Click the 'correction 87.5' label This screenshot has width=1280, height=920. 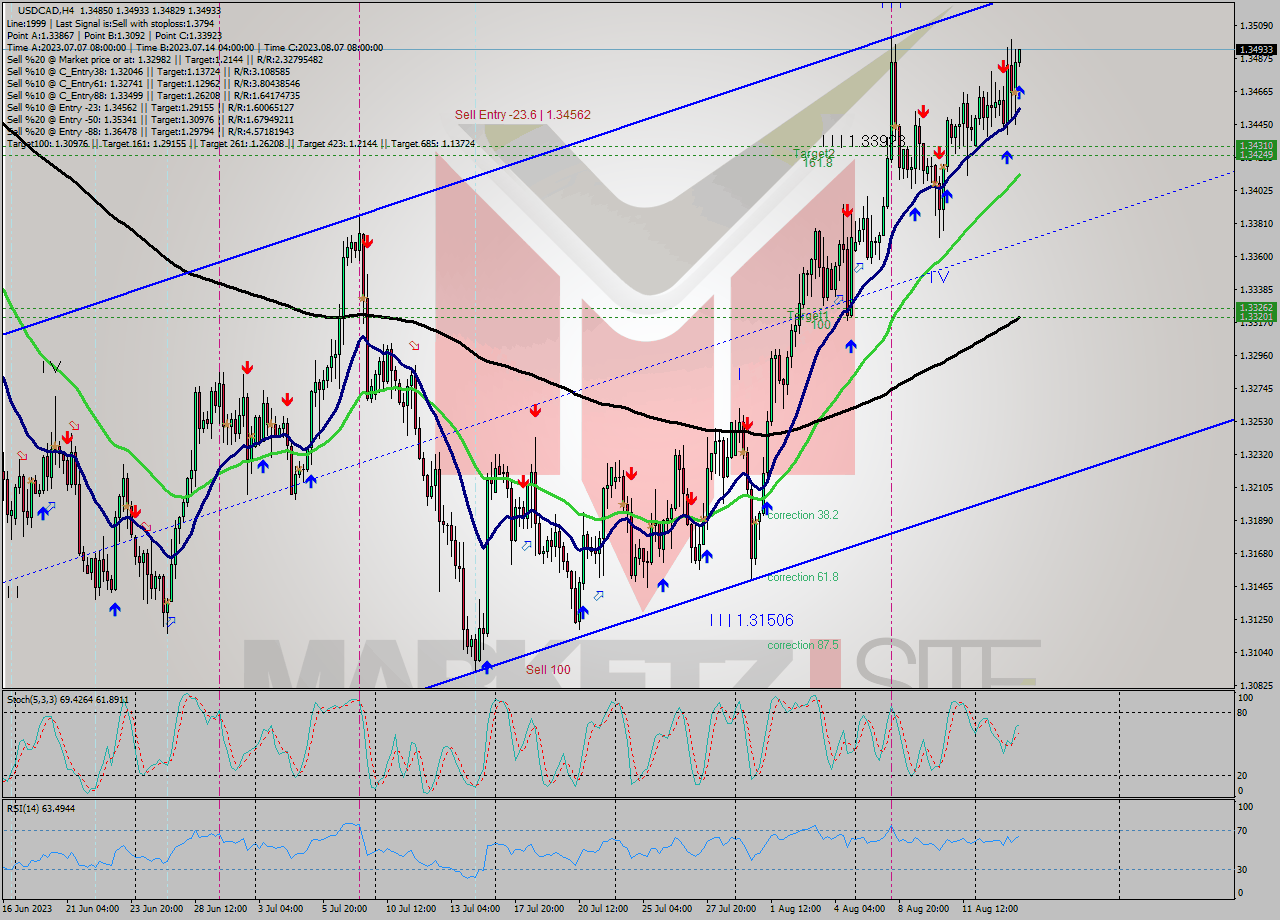tap(802, 645)
